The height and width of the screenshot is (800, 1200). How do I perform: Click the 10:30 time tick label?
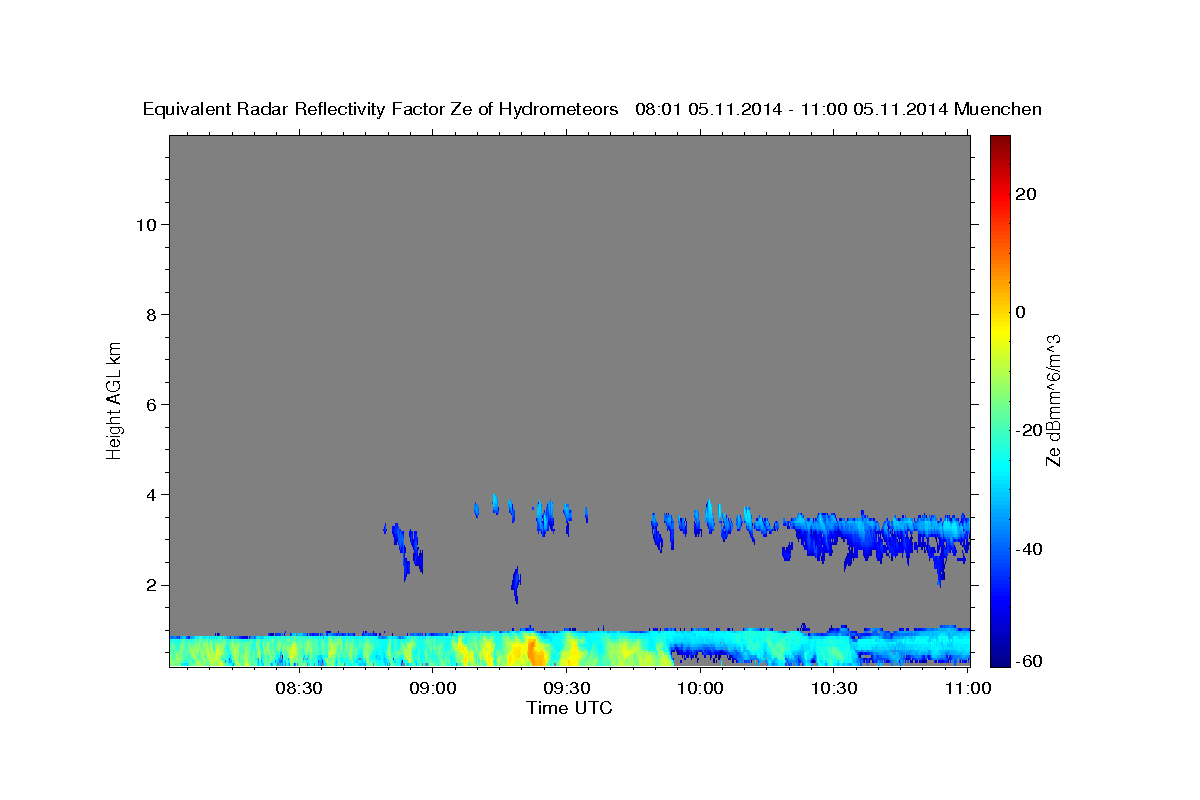pos(834,688)
